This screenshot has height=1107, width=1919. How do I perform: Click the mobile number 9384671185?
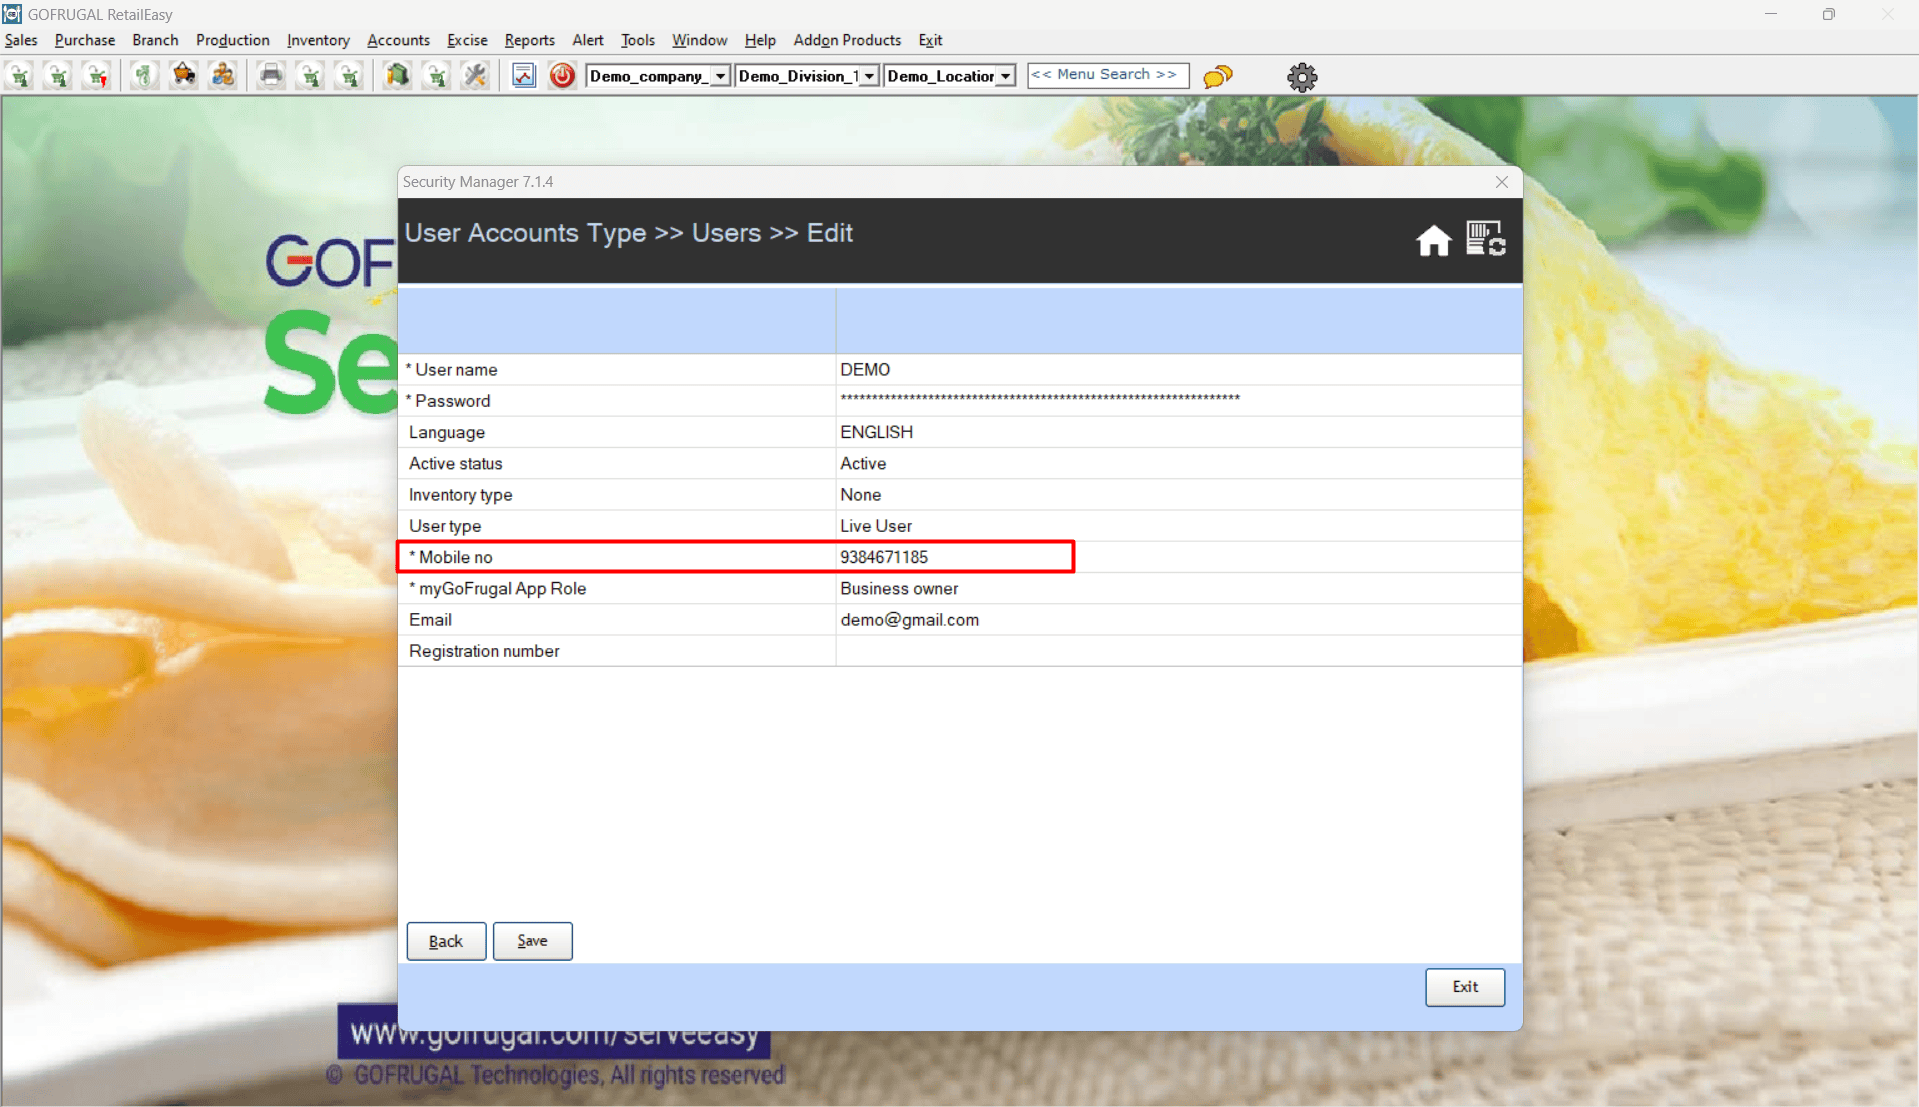click(x=884, y=557)
